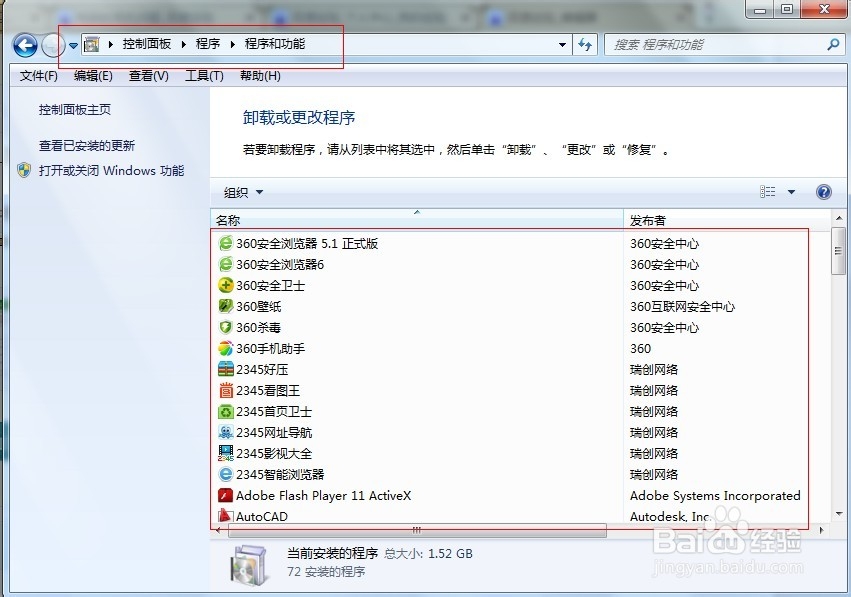Select 程序和功能 breadcrumb in address bar
Viewport: 851px width, 597px height.
point(275,44)
